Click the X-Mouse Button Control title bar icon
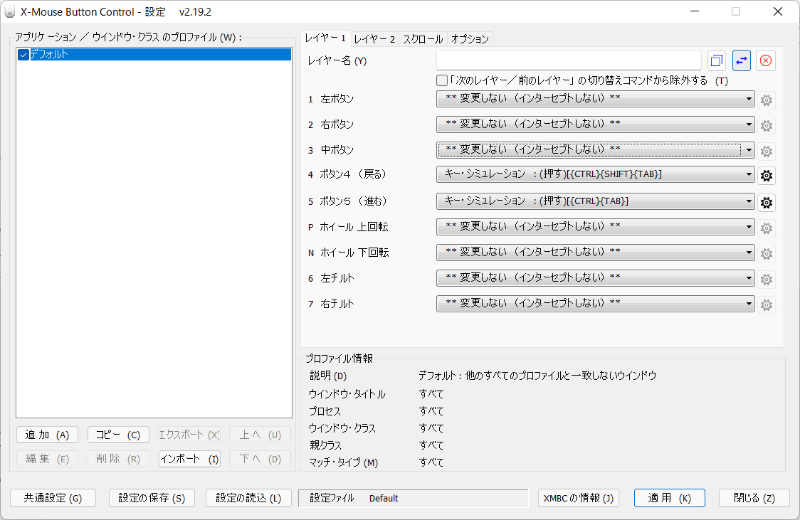The width and height of the screenshot is (800, 520). [10, 12]
